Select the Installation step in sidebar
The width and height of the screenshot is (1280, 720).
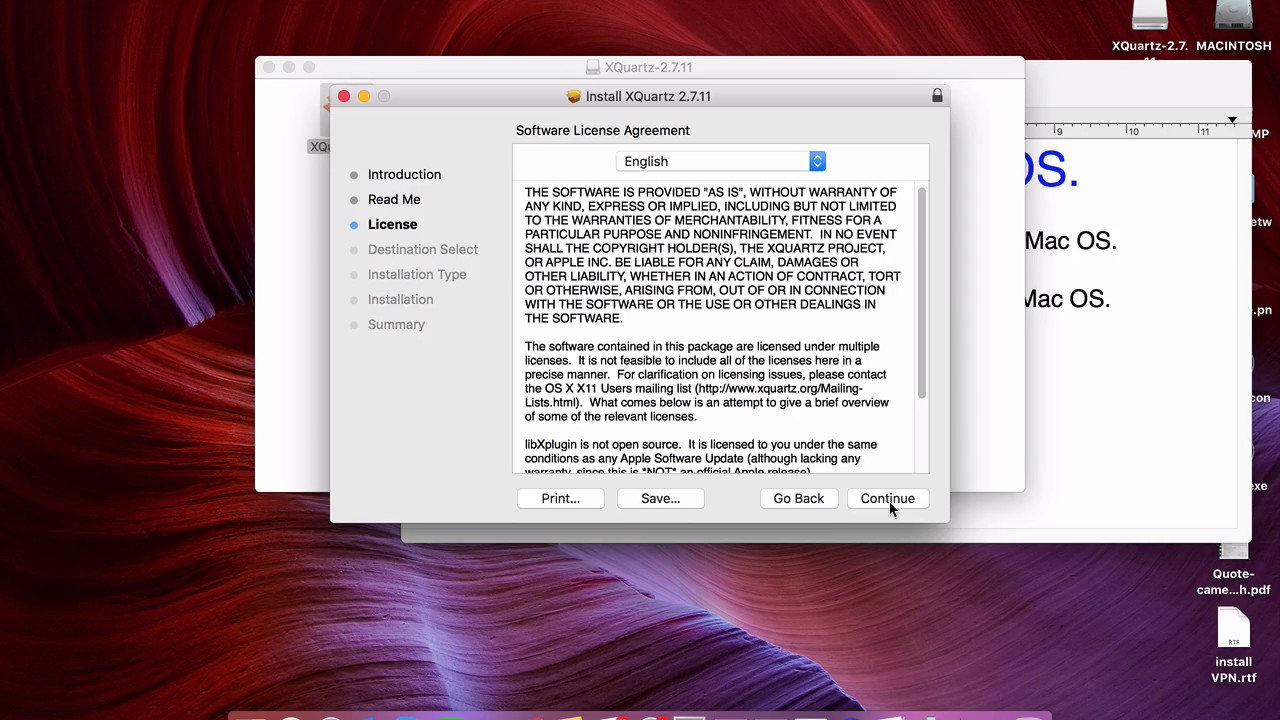point(400,299)
